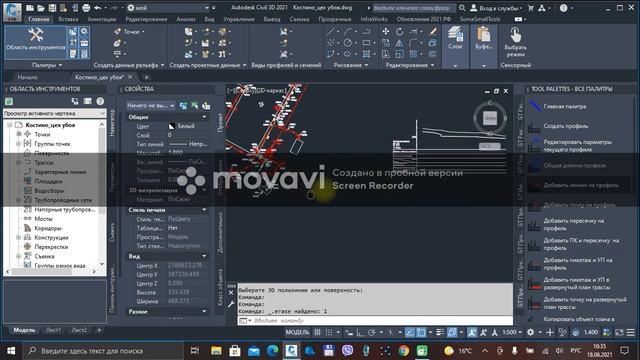
Task: Toggle grid display in status bar
Action: [317, 332]
